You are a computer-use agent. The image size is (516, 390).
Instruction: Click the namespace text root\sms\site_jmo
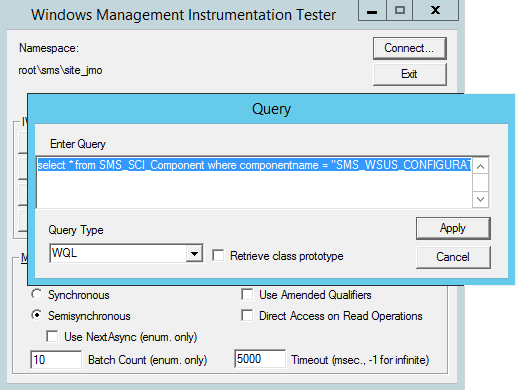(x=60, y=71)
